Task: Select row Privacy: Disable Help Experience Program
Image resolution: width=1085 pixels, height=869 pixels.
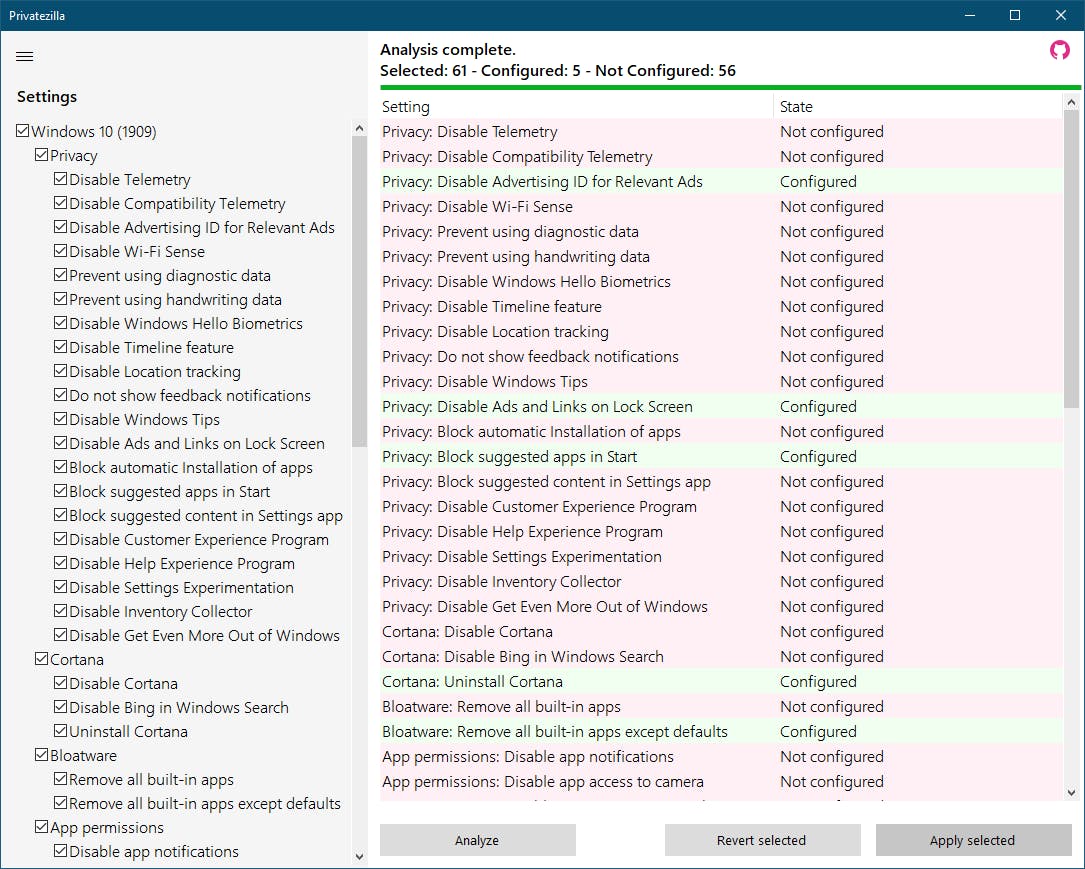Action: pos(721,531)
